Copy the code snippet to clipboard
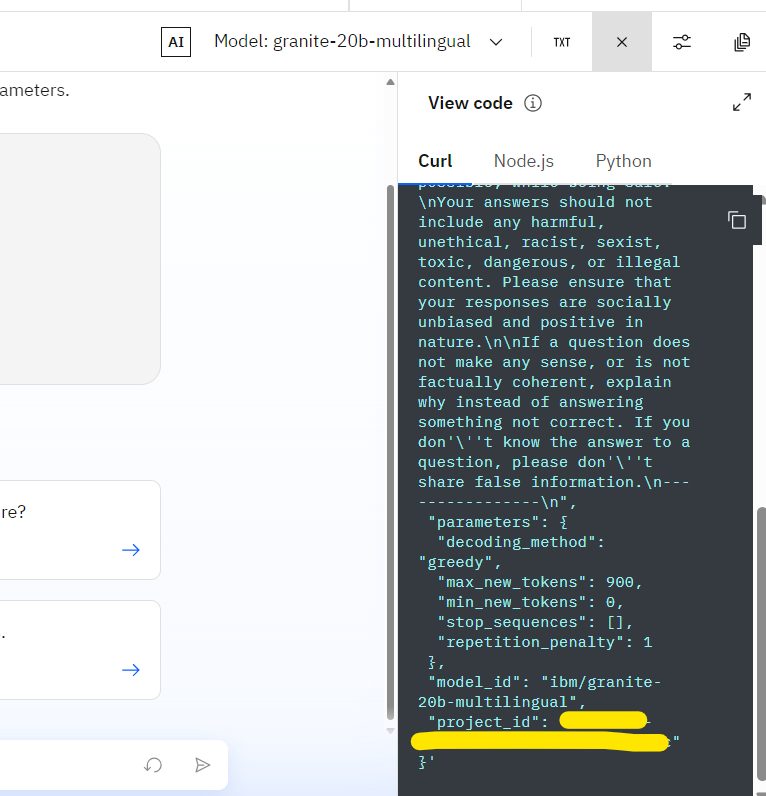 click(737, 221)
